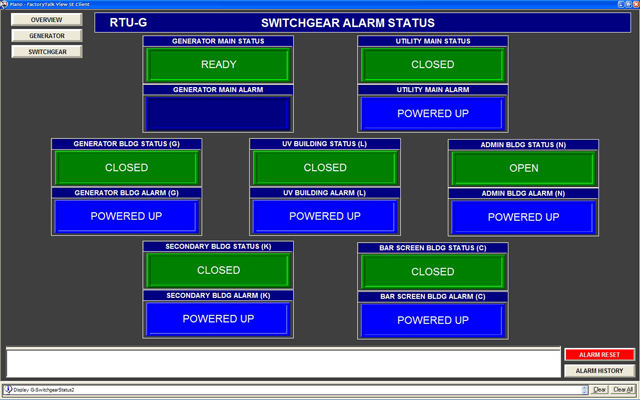Select Bar Screen Bldg Alarm POWERED UP
The width and height of the screenshot is (640, 400).
(432, 320)
